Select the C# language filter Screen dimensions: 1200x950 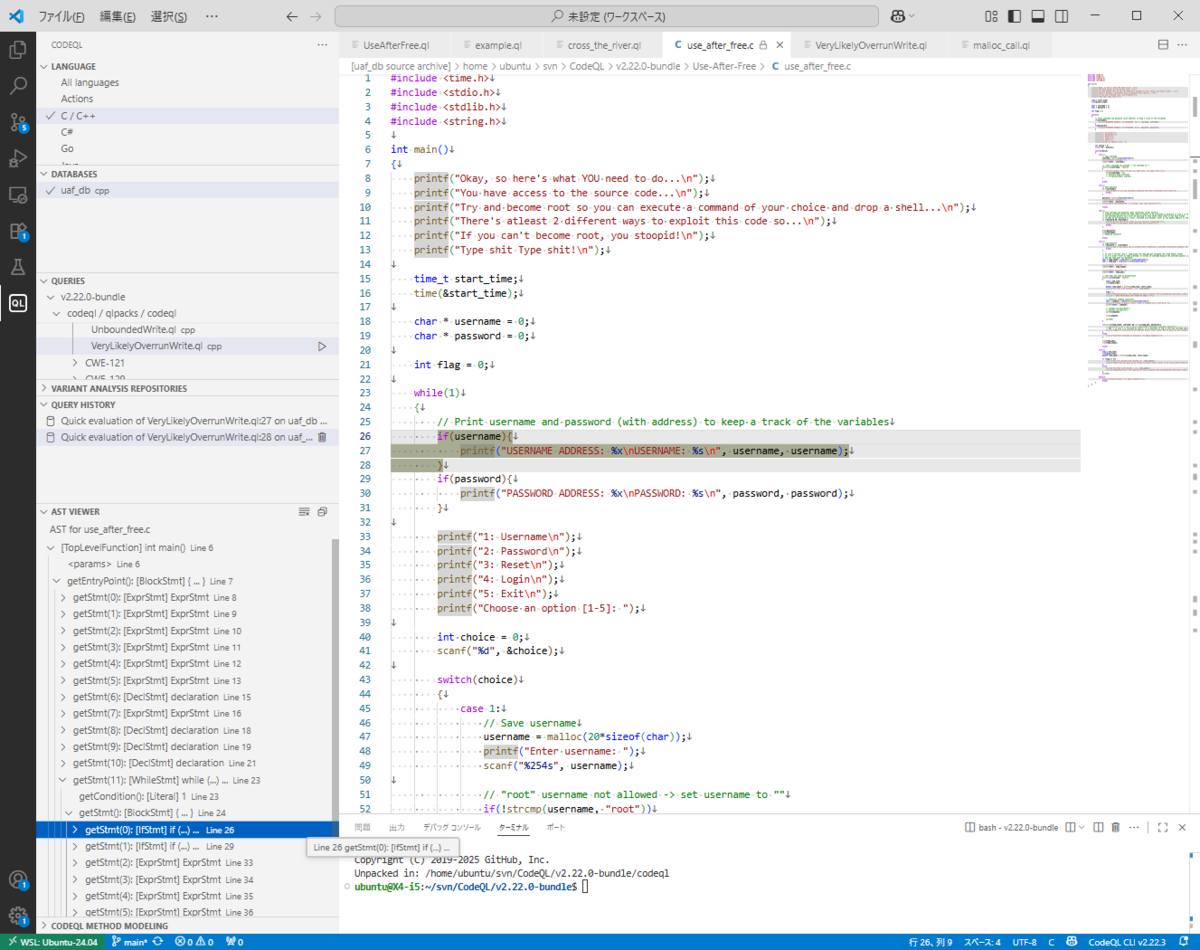pos(188,131)
